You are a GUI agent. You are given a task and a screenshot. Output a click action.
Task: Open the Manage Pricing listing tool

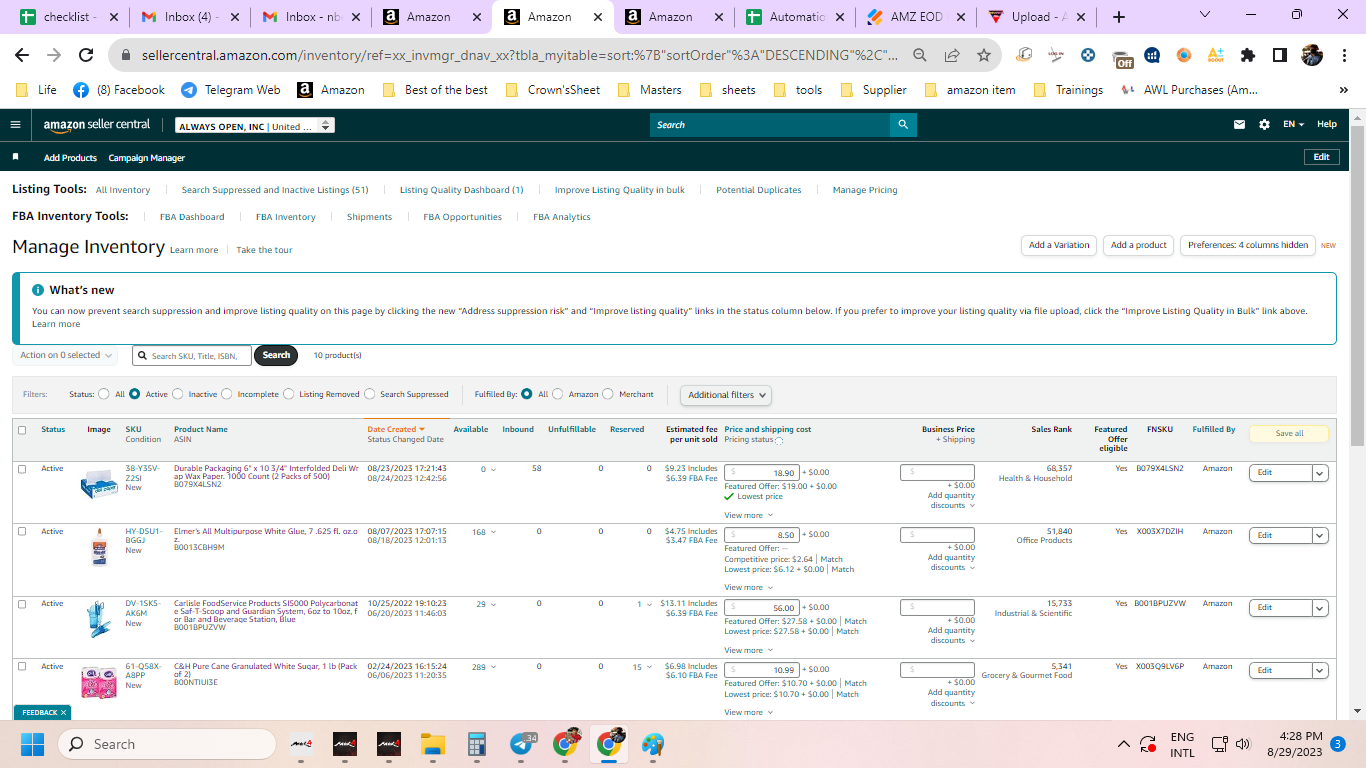pos(865,190)
